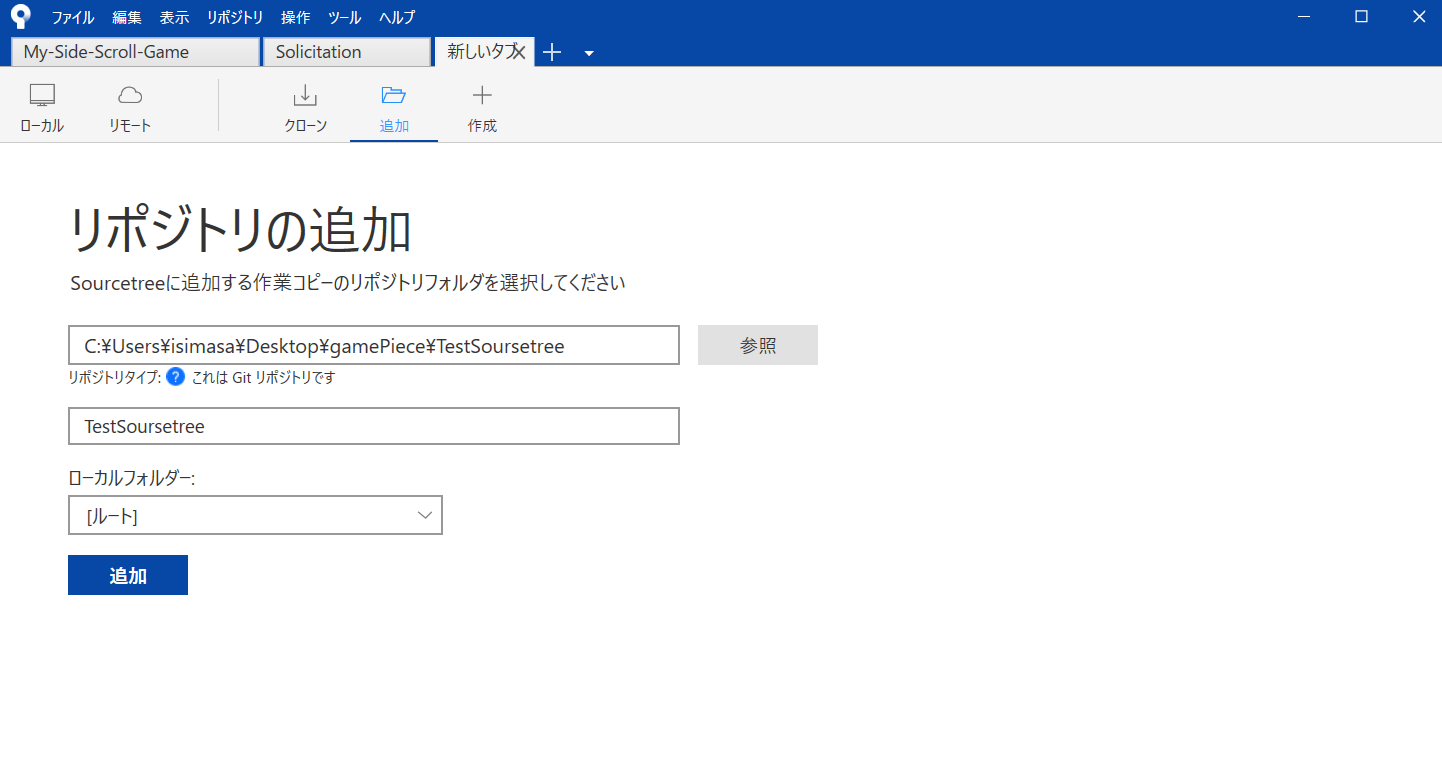Viewport: 1442px width, 777px height.
Task: Click the blue help icon beside リポジトリタイプ
Action: [x=176, y=377]
